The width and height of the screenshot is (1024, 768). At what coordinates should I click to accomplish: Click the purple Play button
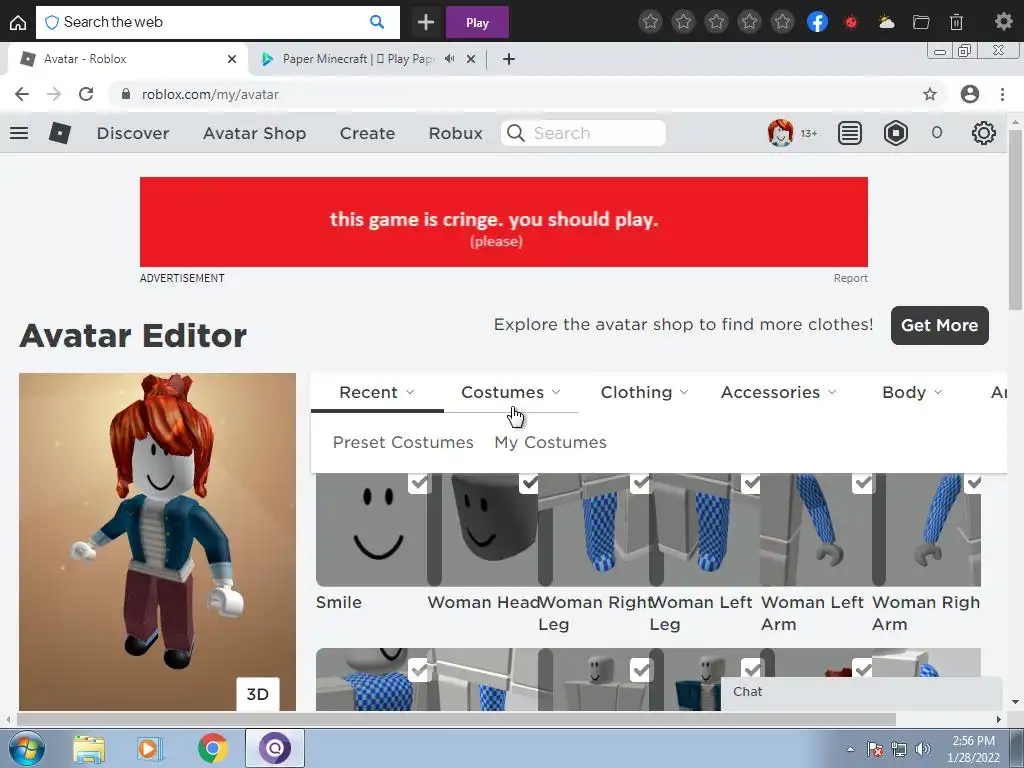477,23
